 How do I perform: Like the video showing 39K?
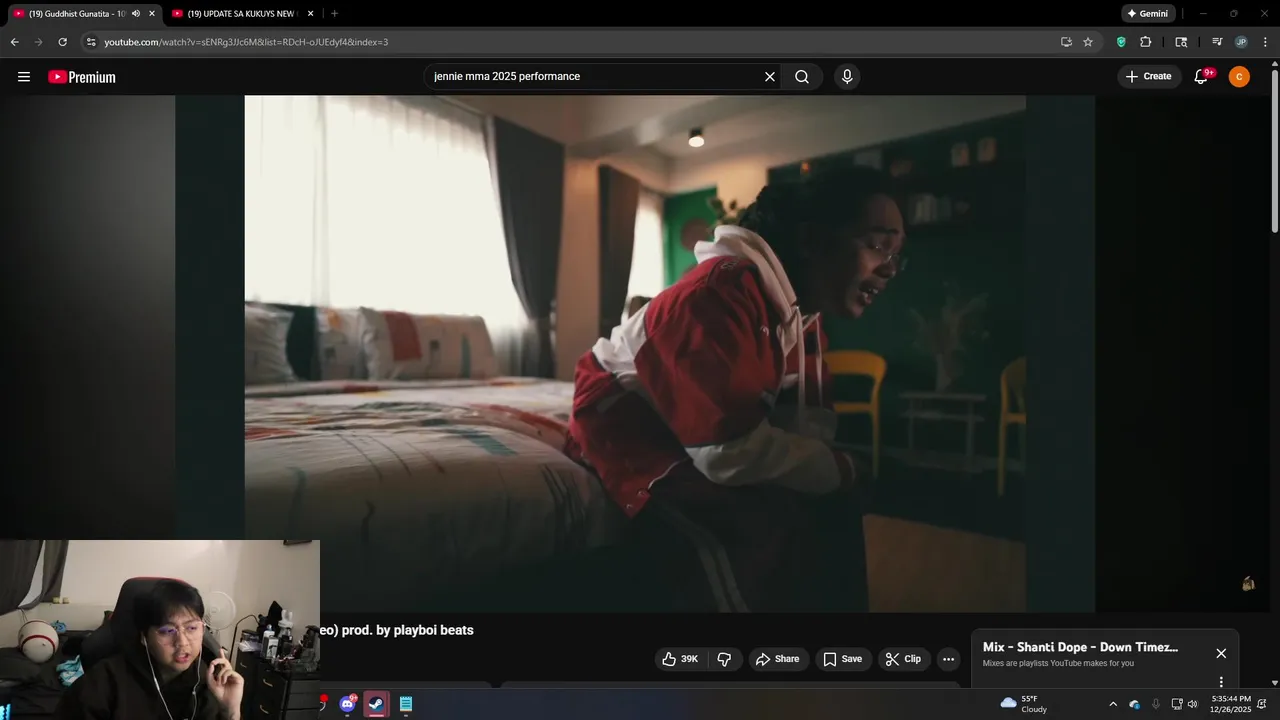tap(680, 659)
